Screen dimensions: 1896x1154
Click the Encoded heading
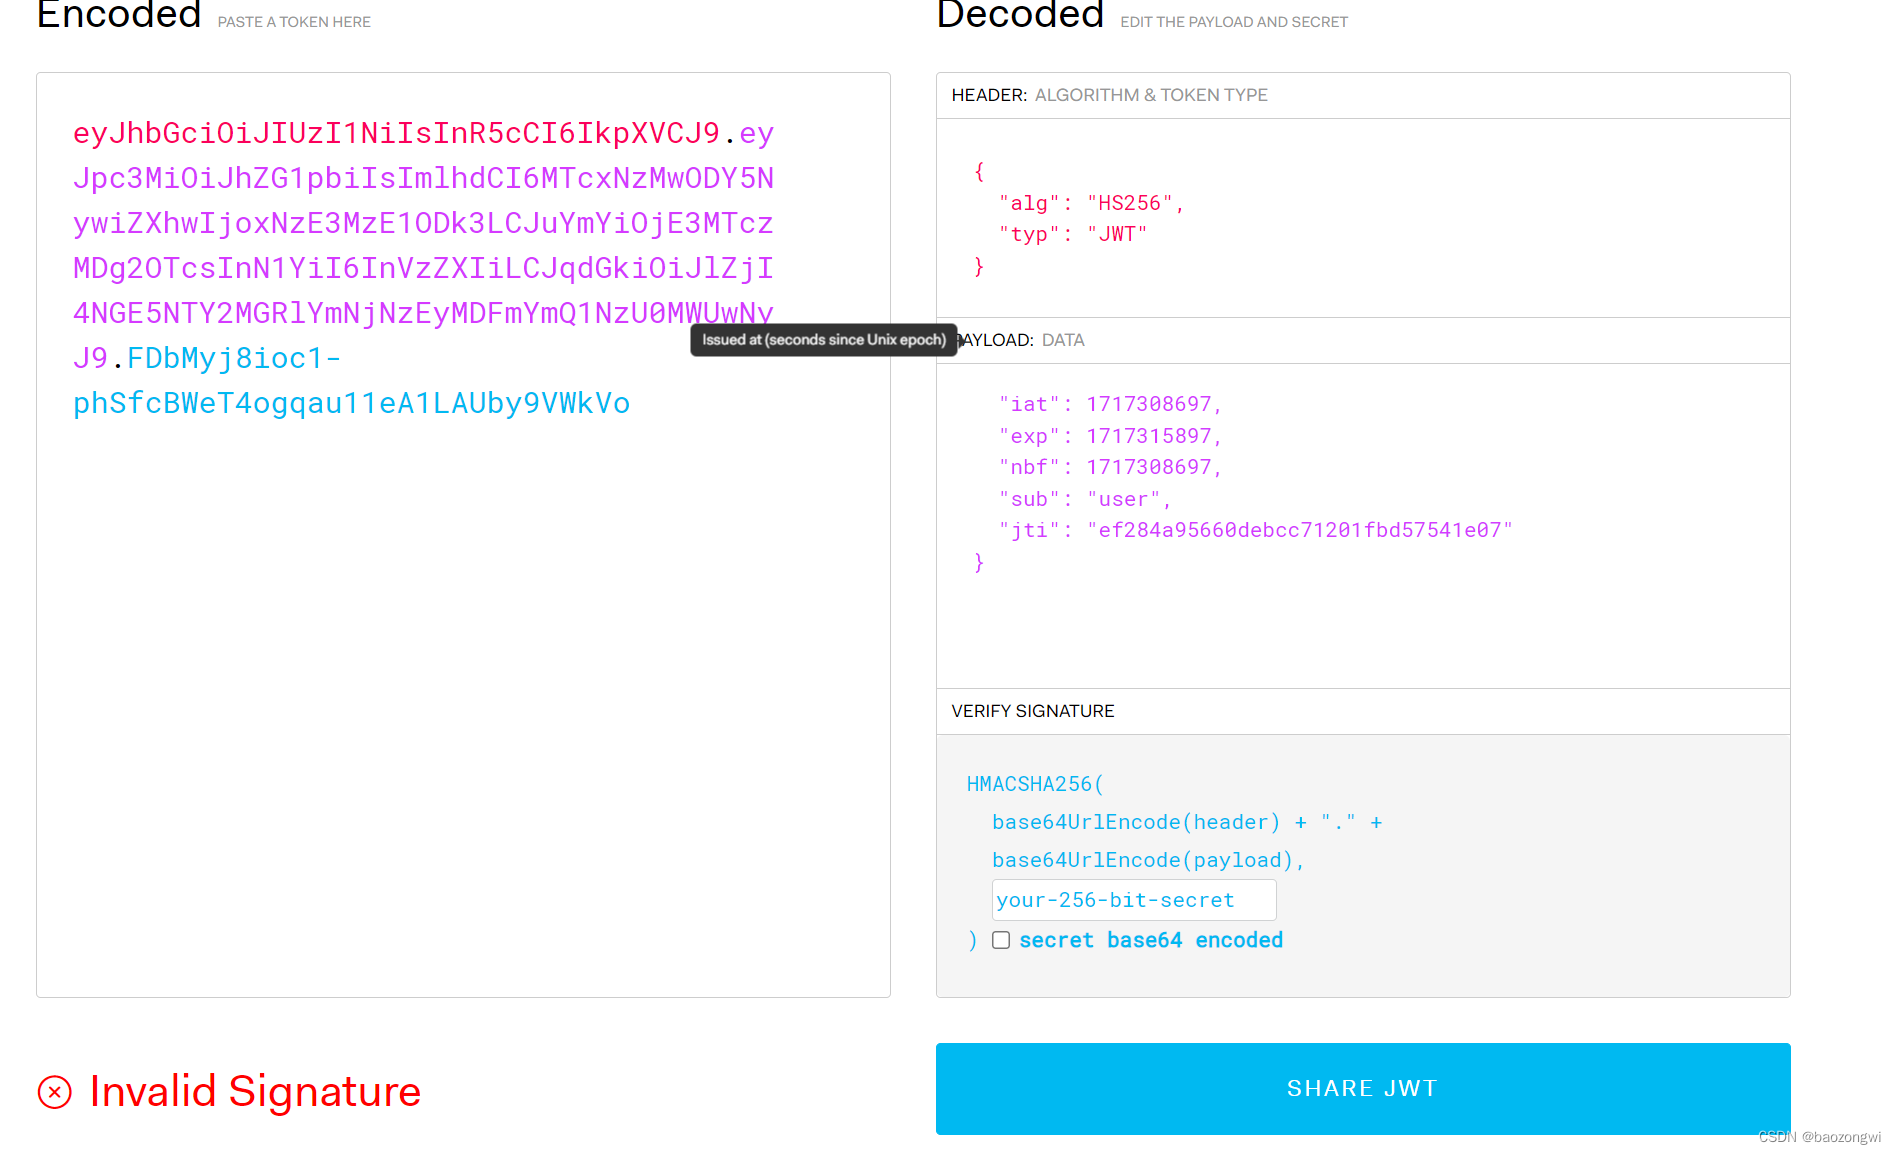coord(119,15)
